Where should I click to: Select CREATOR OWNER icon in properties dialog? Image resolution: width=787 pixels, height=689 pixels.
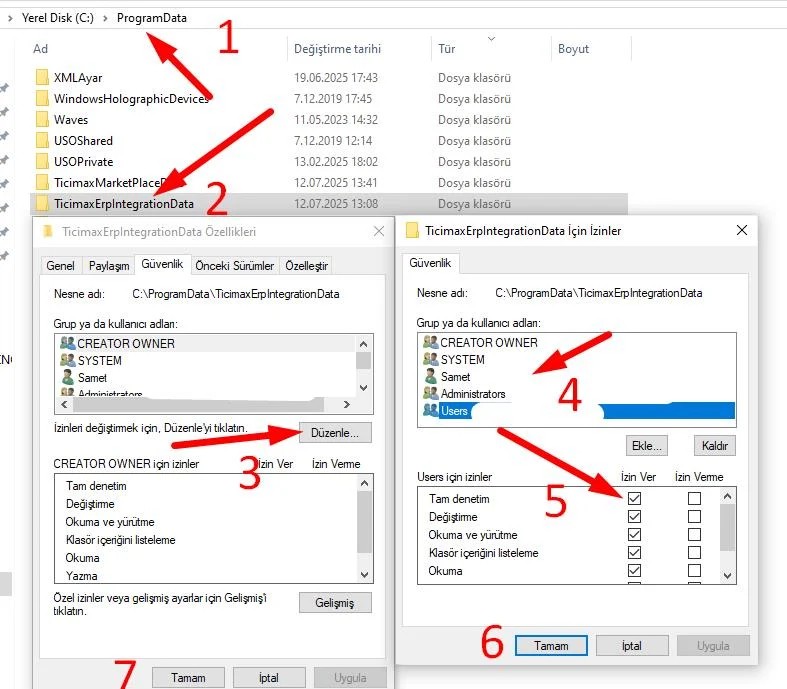tap(67, 344)
